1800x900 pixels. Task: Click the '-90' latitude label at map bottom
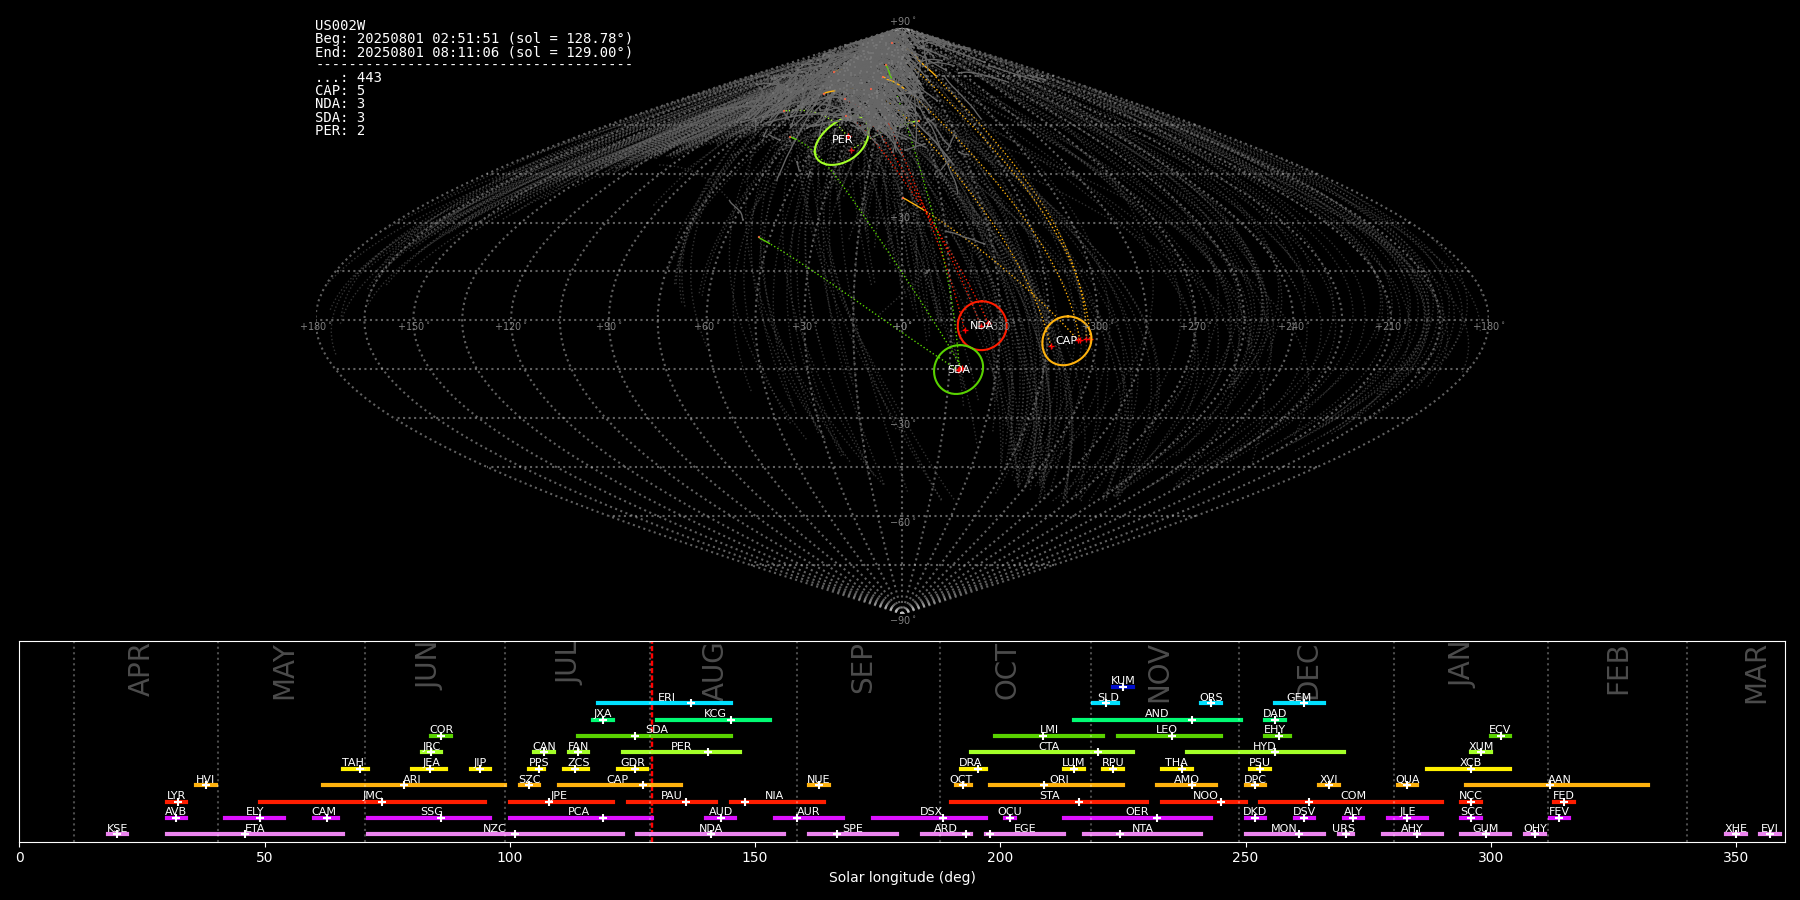tap(902, 620)
